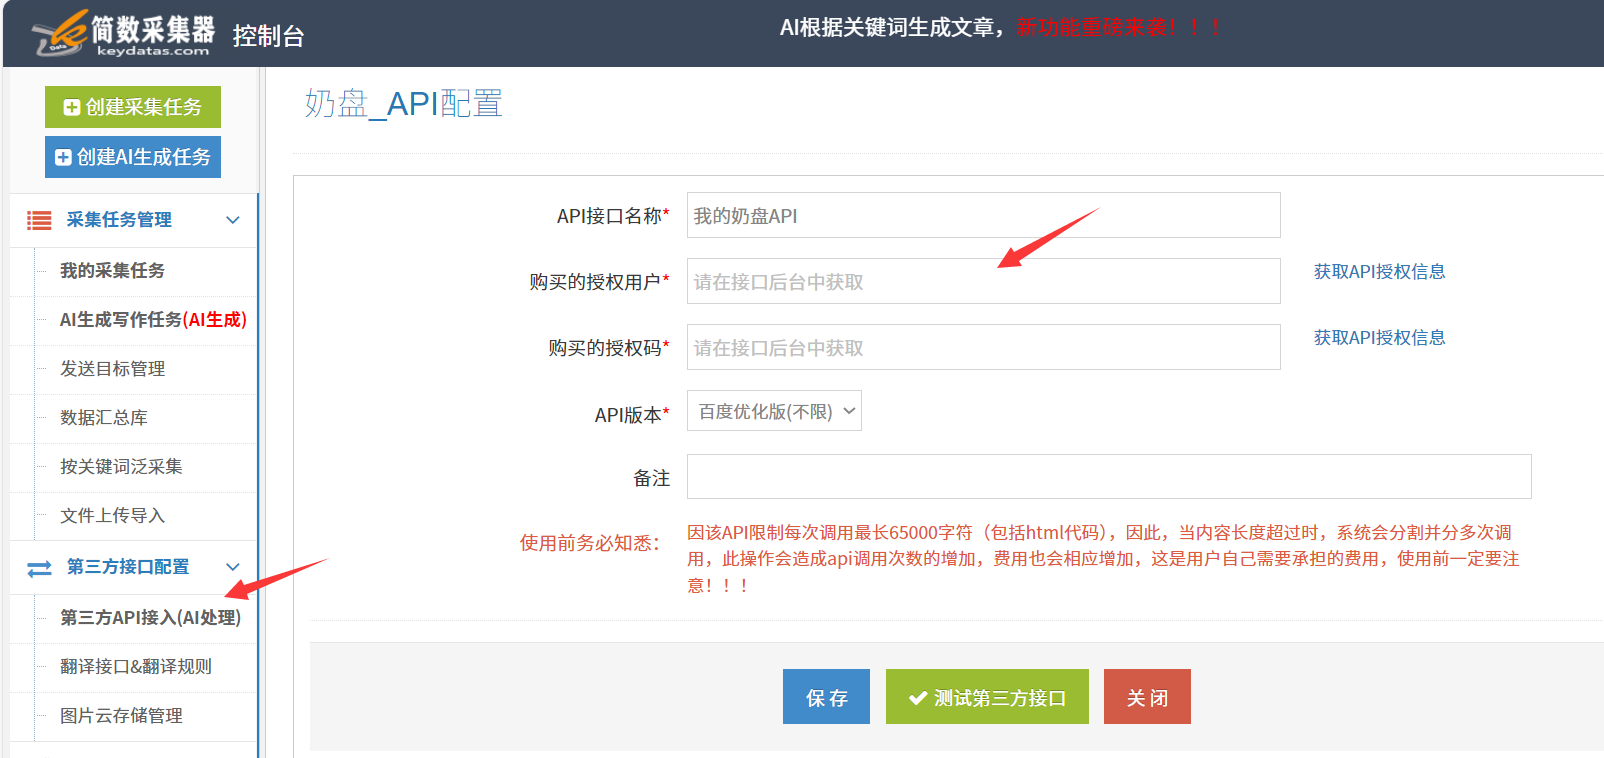Click 测试第三方接口 button
This screenshot has width=1604, height=758.
coord(987,696)
